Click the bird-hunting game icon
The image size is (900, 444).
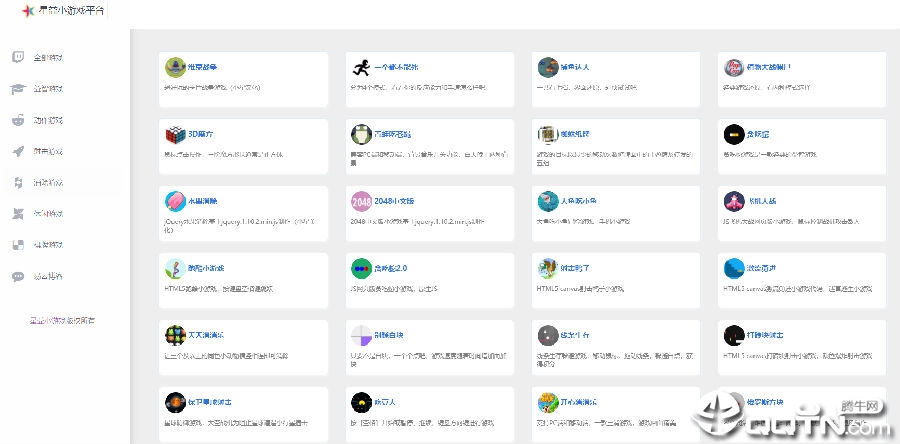click(x=548, y=268)
